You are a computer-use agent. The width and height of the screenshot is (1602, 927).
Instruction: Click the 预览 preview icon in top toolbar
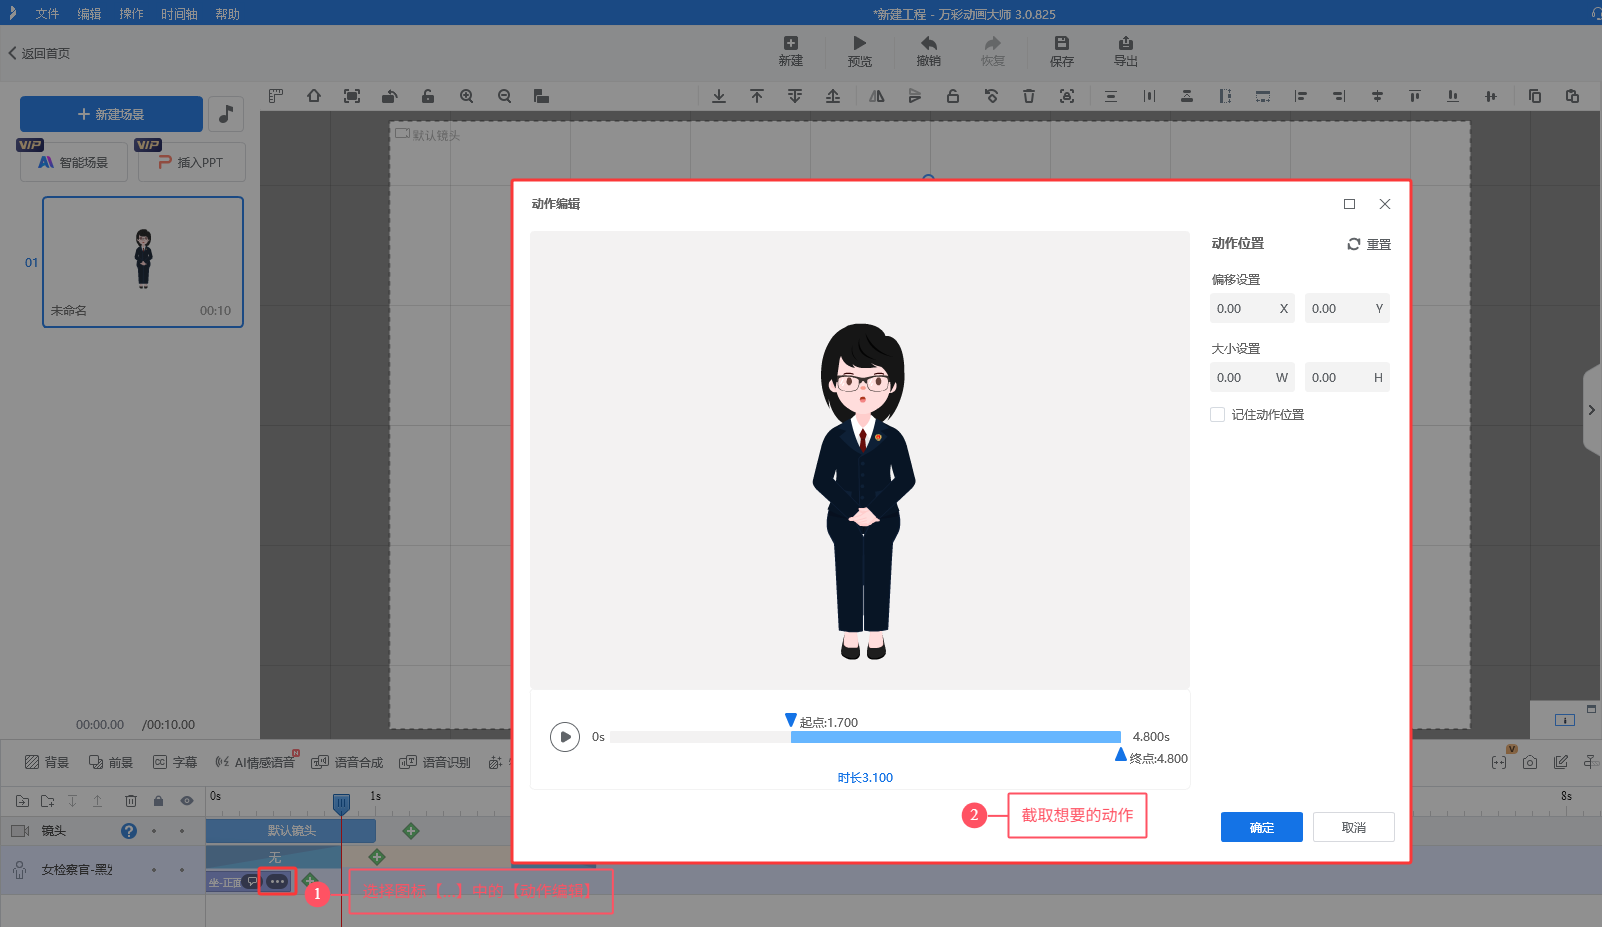point(859,43)
